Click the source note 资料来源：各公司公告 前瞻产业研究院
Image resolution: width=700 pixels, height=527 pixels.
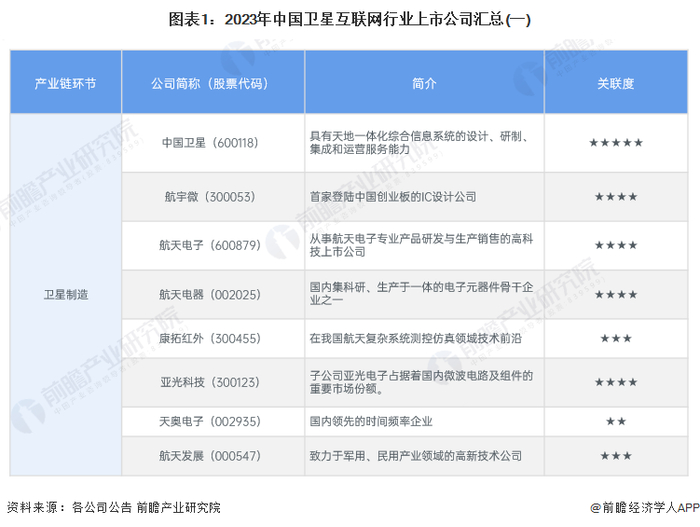114,508
